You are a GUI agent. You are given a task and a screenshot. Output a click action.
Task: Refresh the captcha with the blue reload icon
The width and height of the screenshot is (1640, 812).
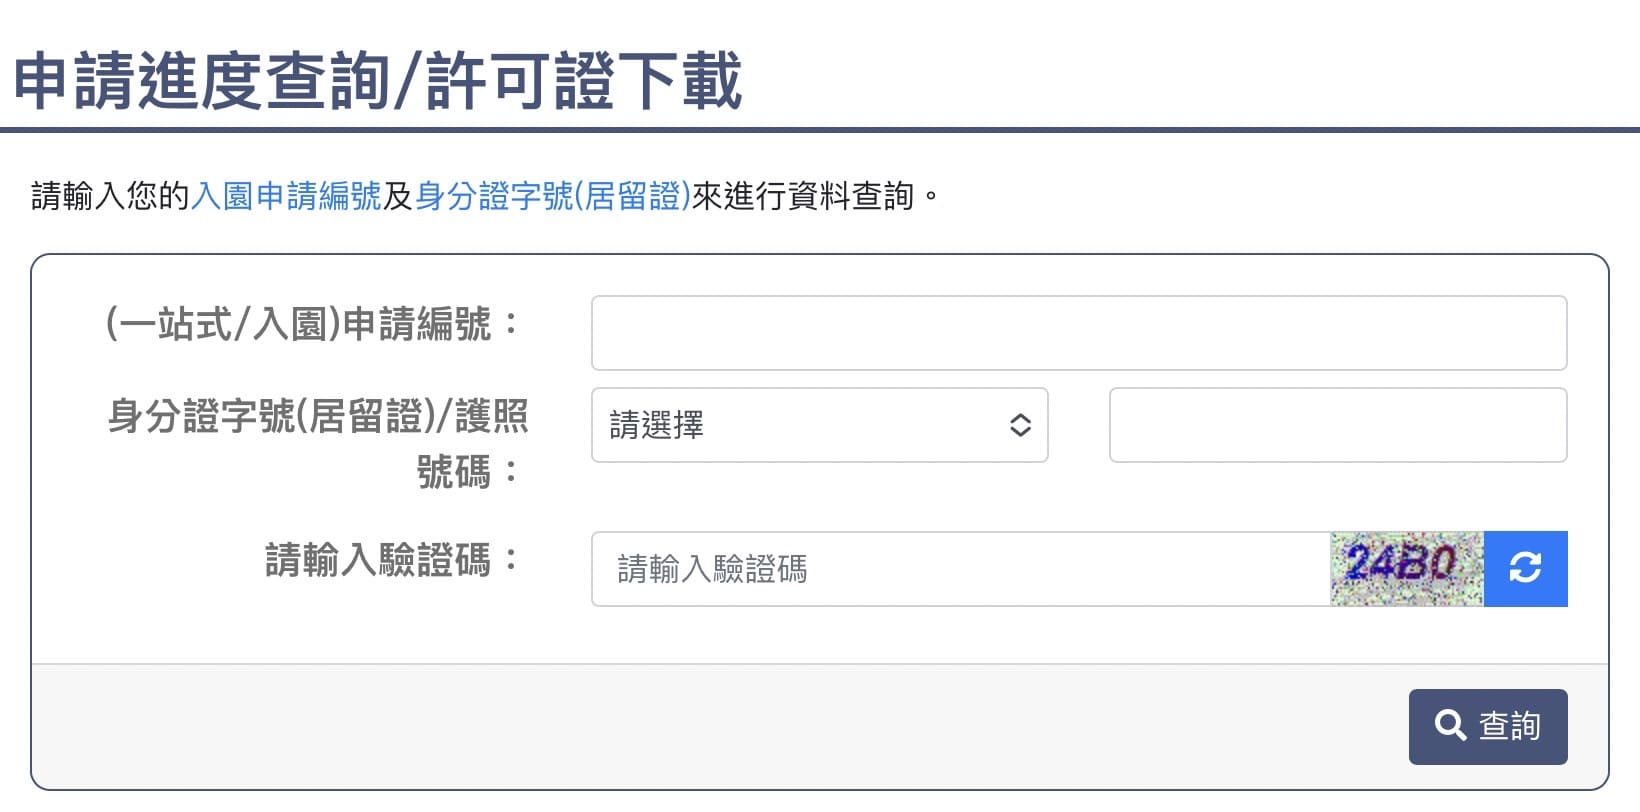coord(1525,568)
